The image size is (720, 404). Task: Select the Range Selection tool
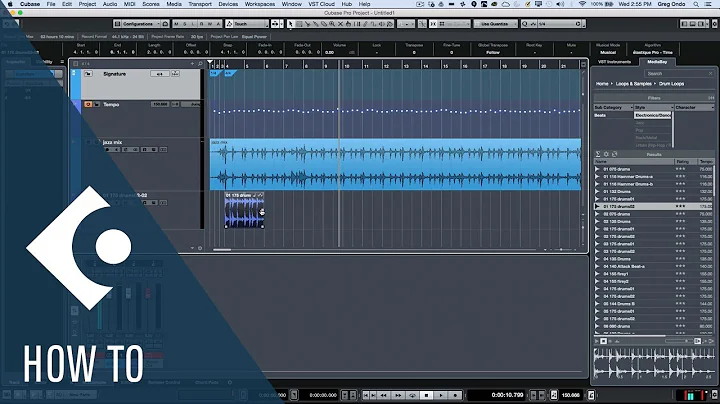pyautogui.click(x=299, y=23)
